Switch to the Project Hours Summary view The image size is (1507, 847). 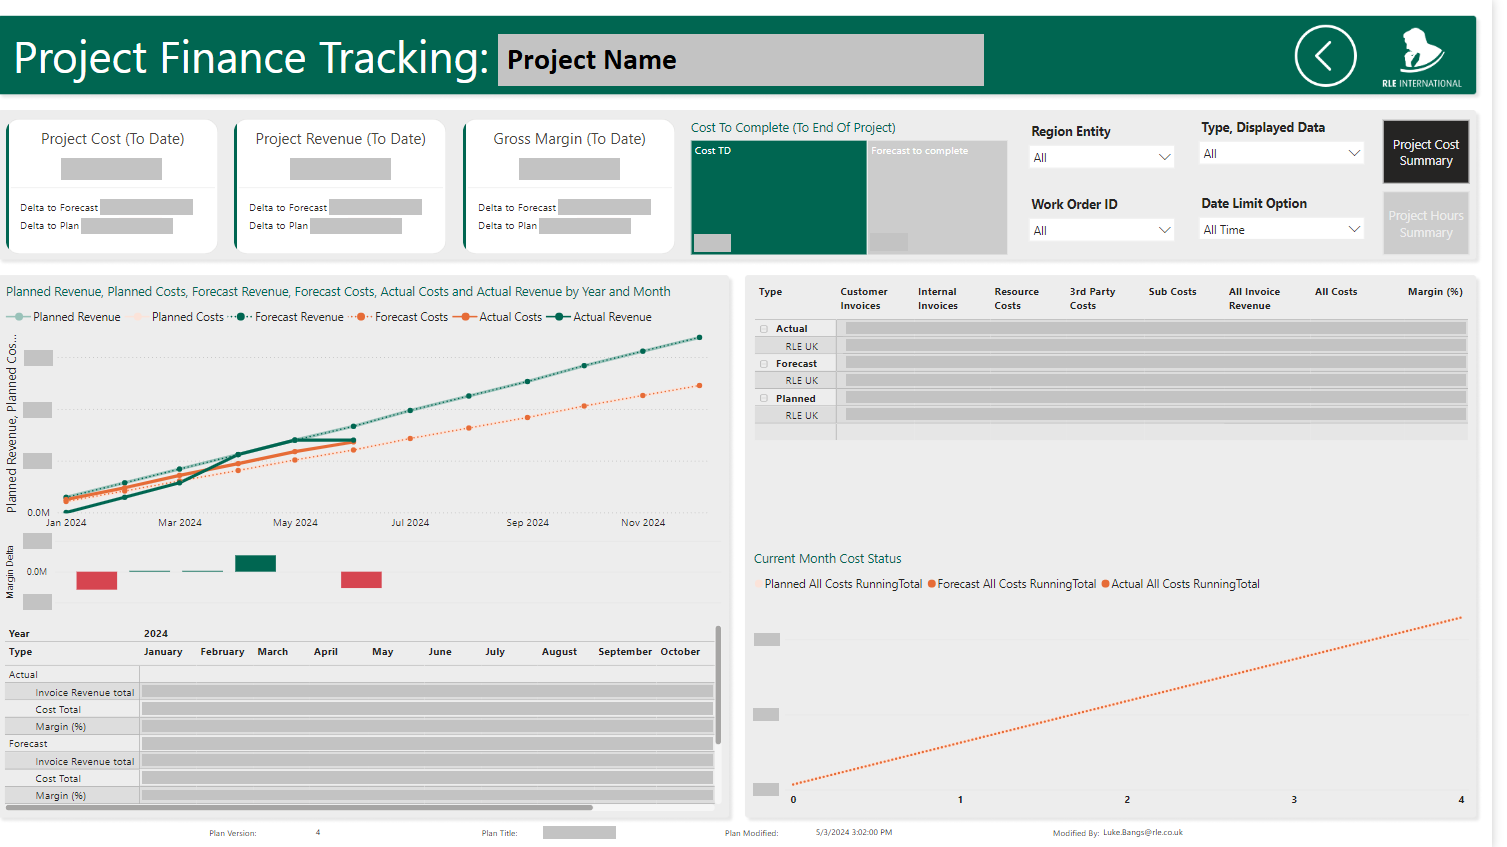1426,222
